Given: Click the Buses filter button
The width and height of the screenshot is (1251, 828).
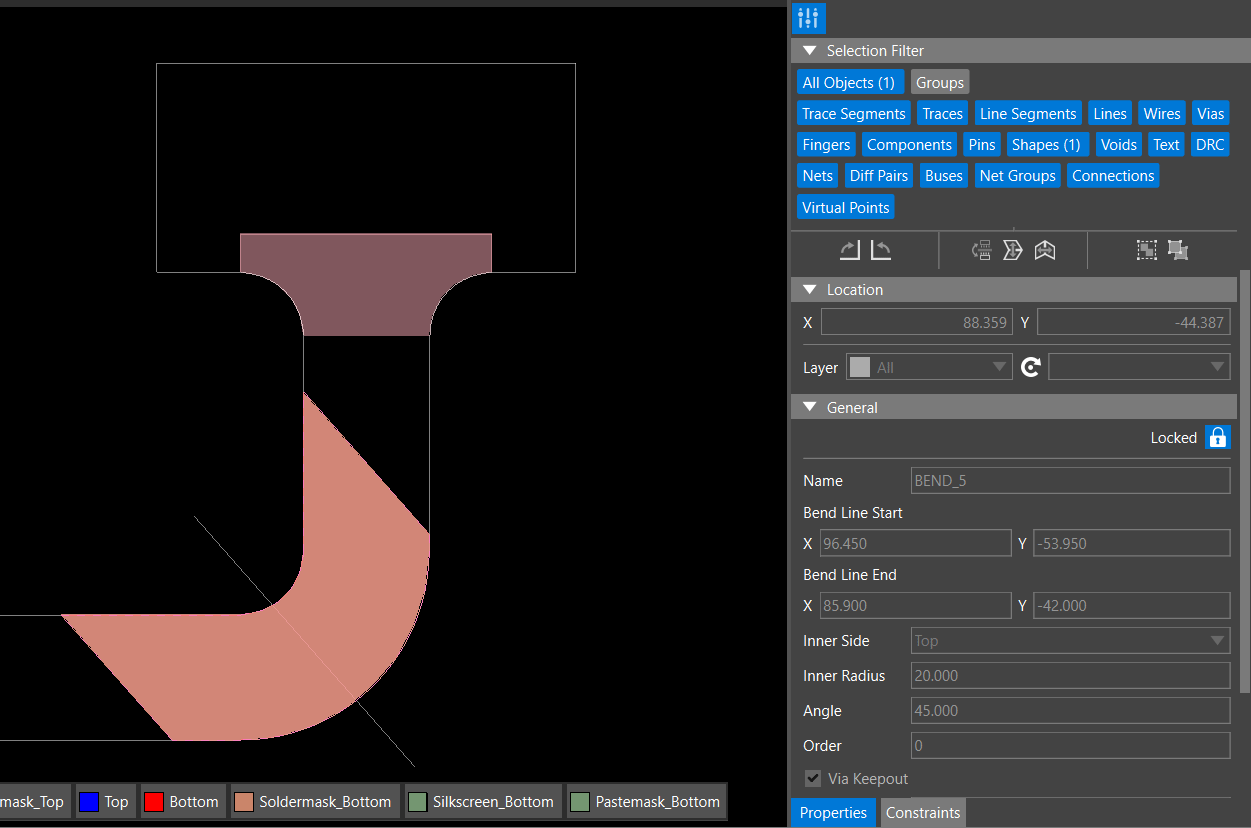Looking at the screenshot, I should pyautogui.click(x=944, y=175).
